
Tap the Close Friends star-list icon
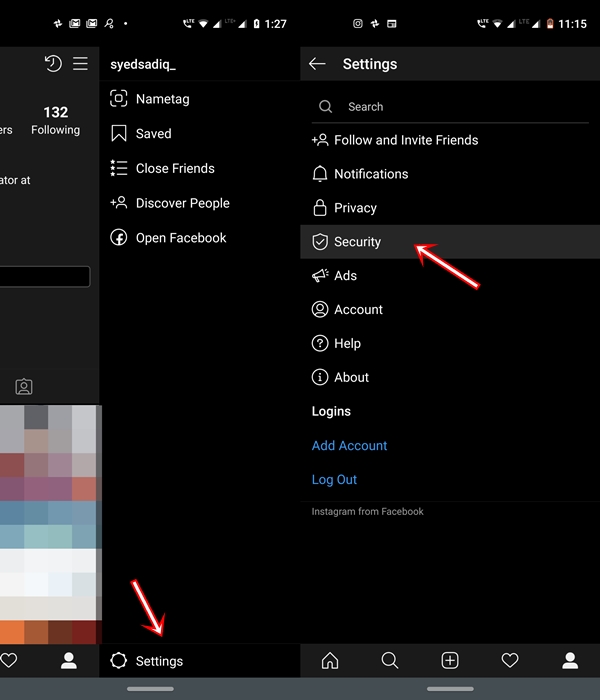coord(119,168)
